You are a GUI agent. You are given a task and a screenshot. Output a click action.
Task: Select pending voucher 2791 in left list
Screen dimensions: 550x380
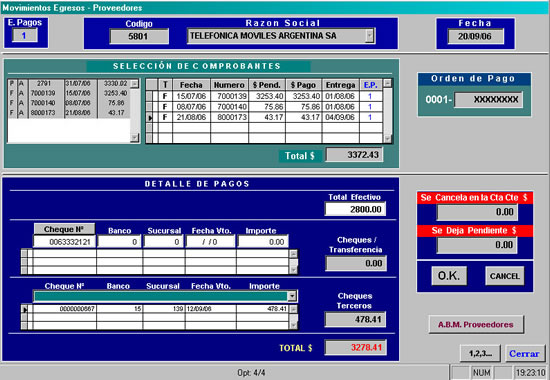[x=69, y=84]
